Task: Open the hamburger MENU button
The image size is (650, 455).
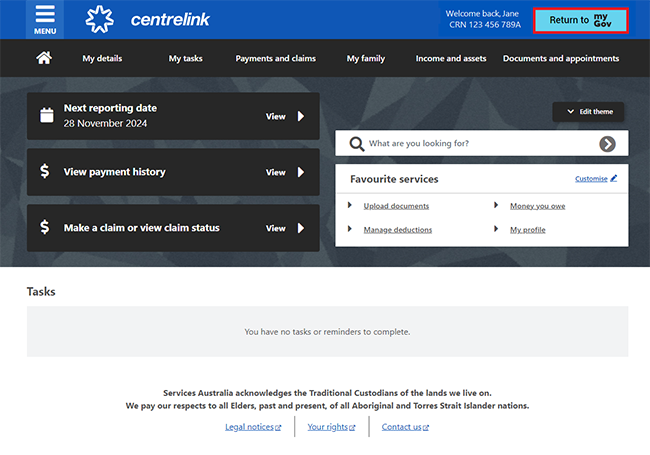Action: tap(44, 19)
